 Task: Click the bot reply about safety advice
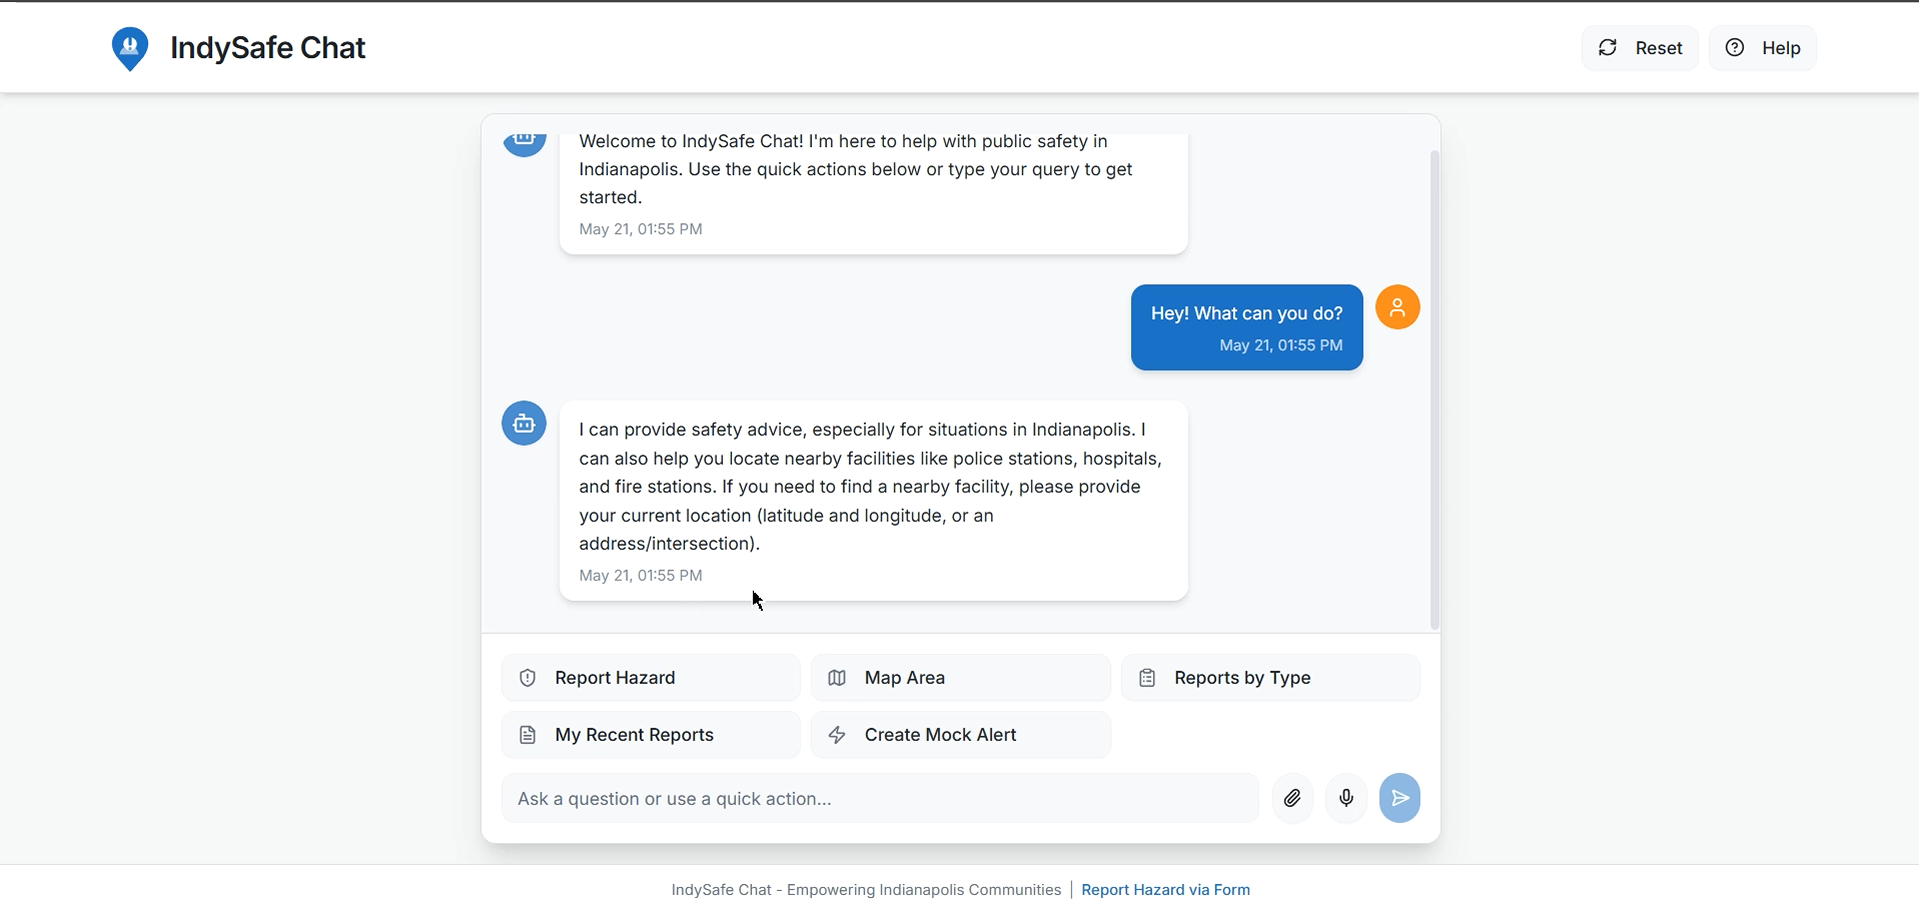point(874,501)
